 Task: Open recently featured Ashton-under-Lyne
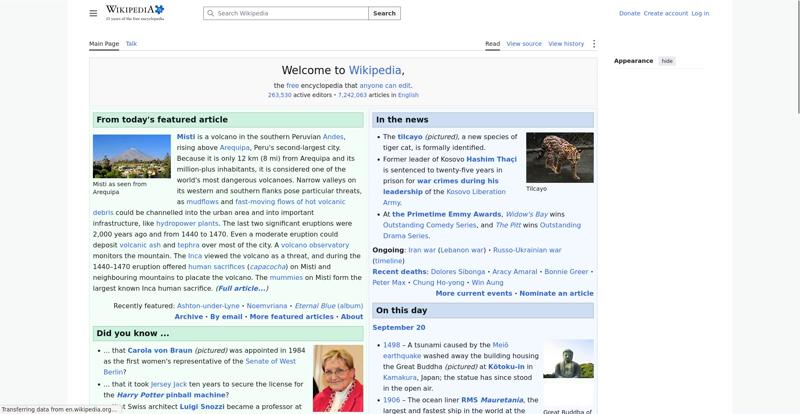pos(208,306)
